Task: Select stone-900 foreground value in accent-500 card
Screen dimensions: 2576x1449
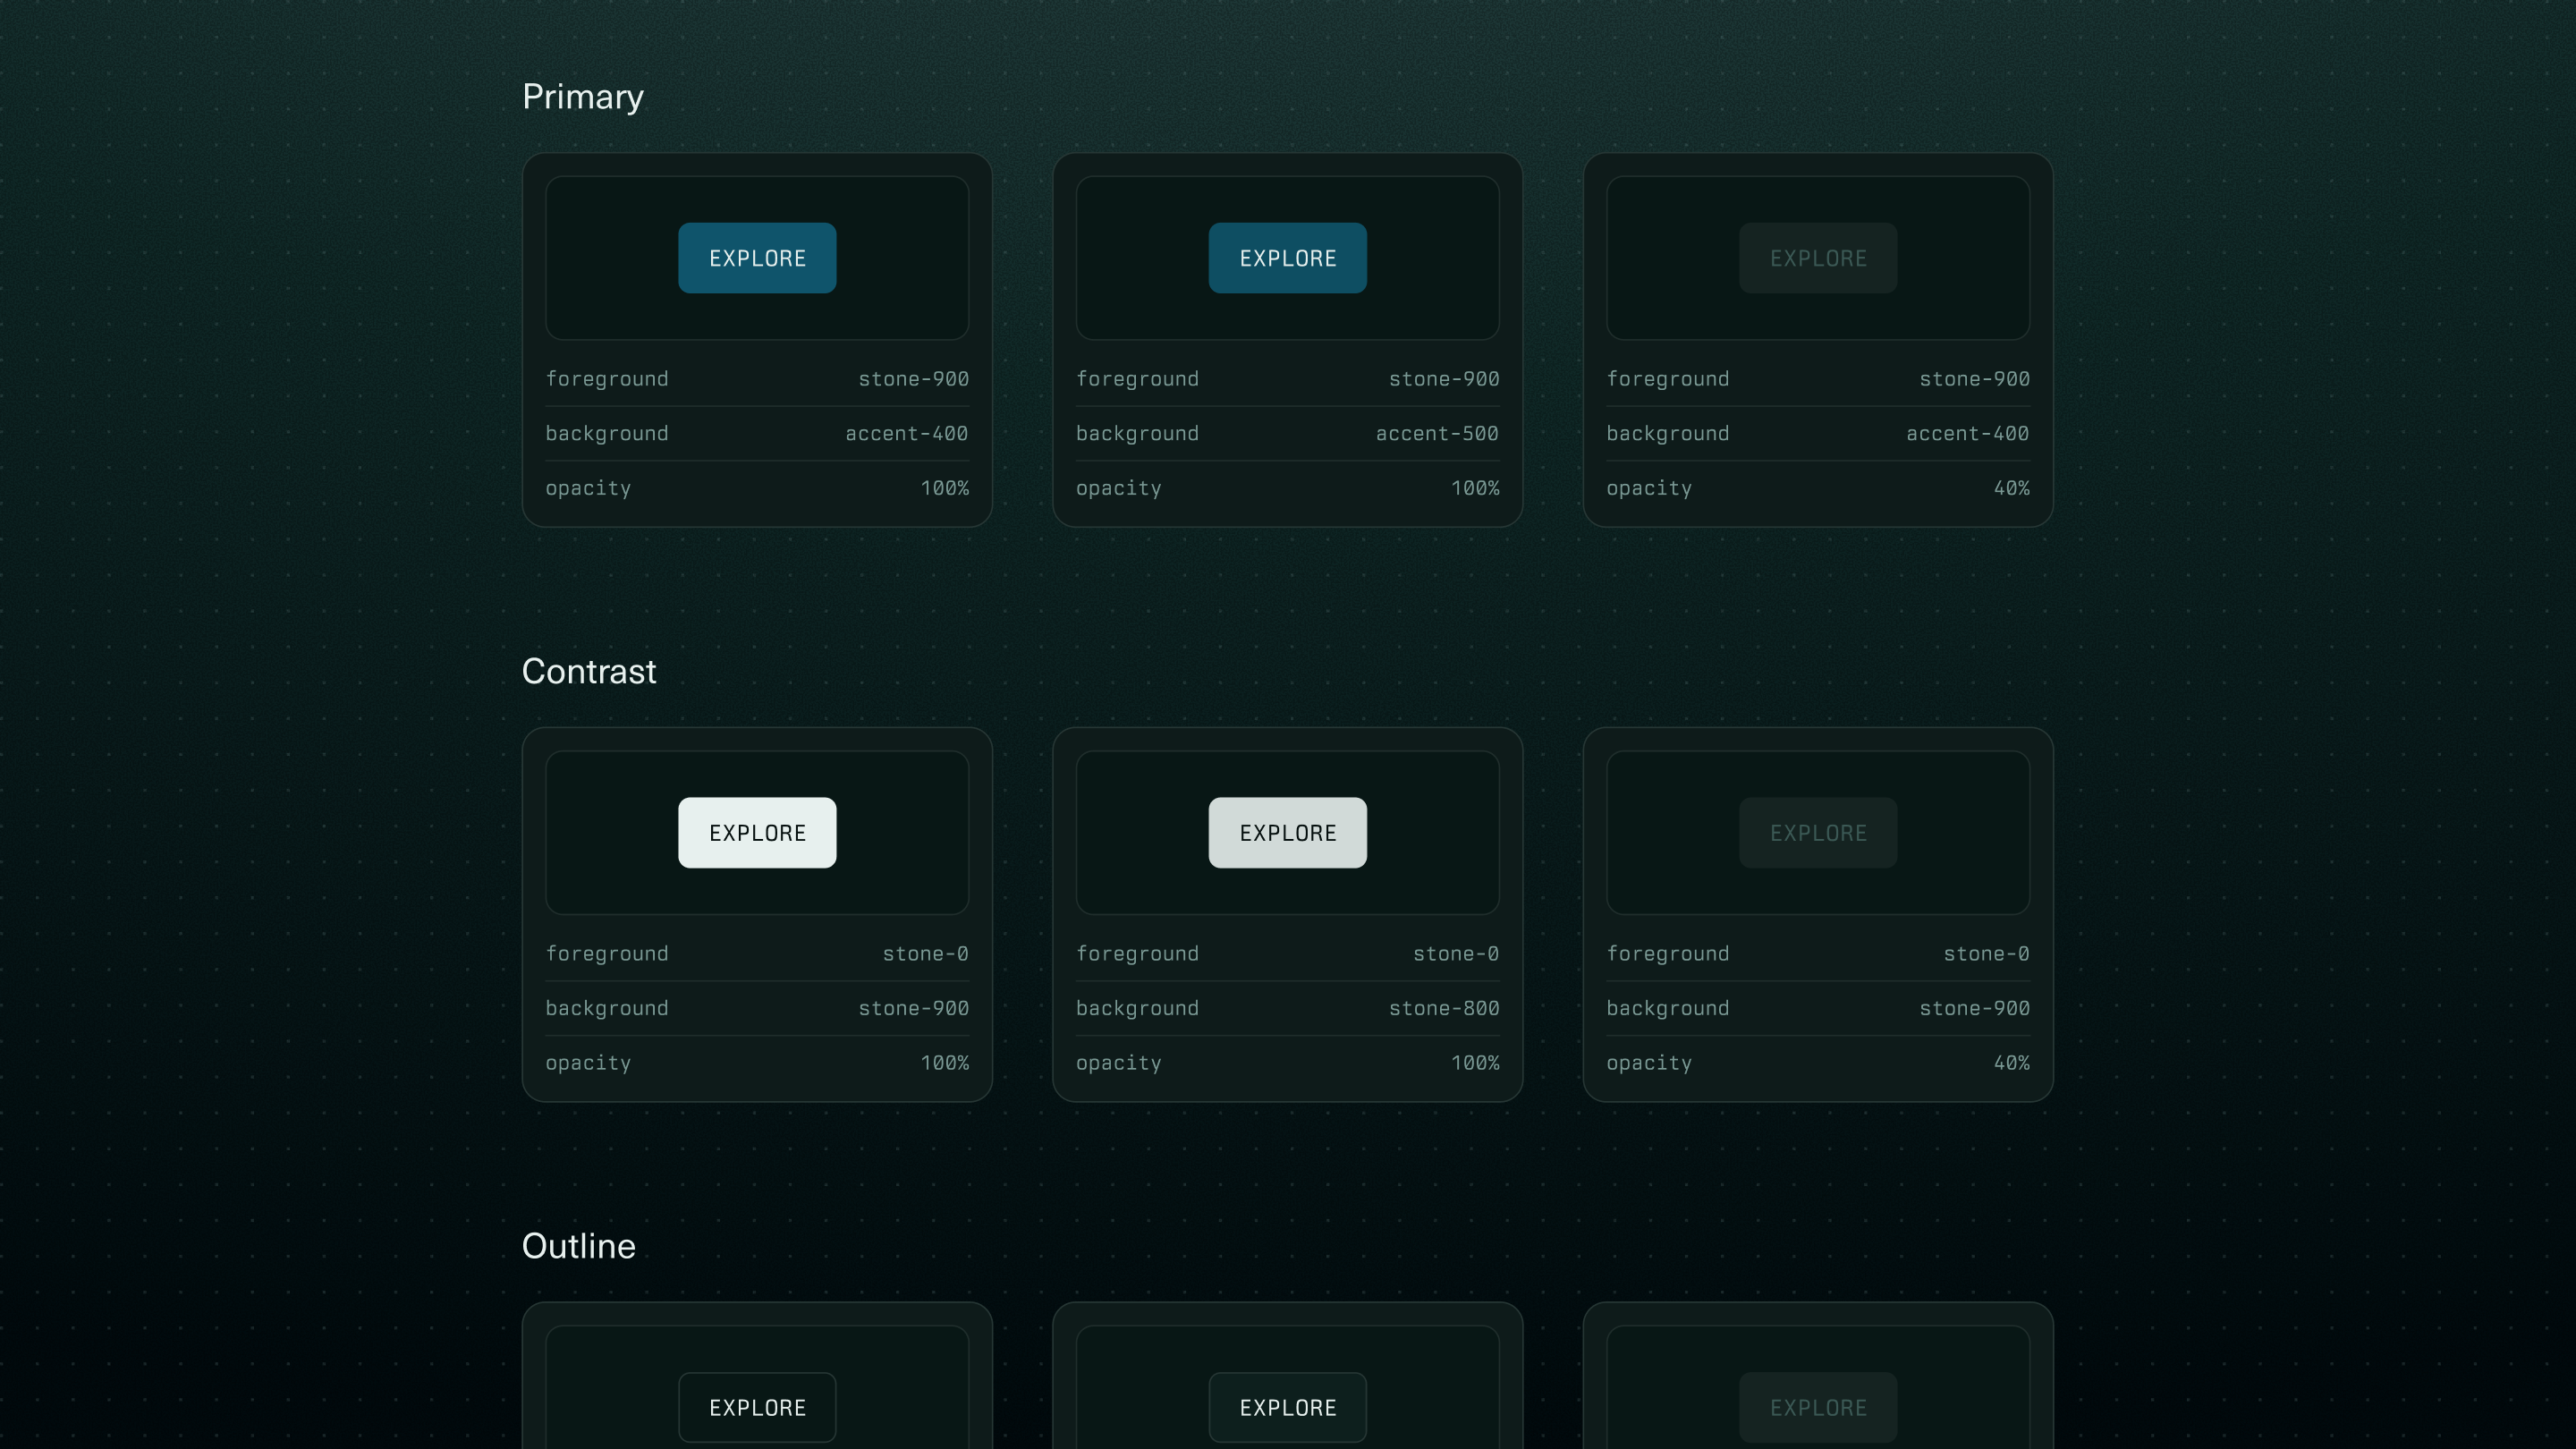Action: click(x=1444, y=379)
